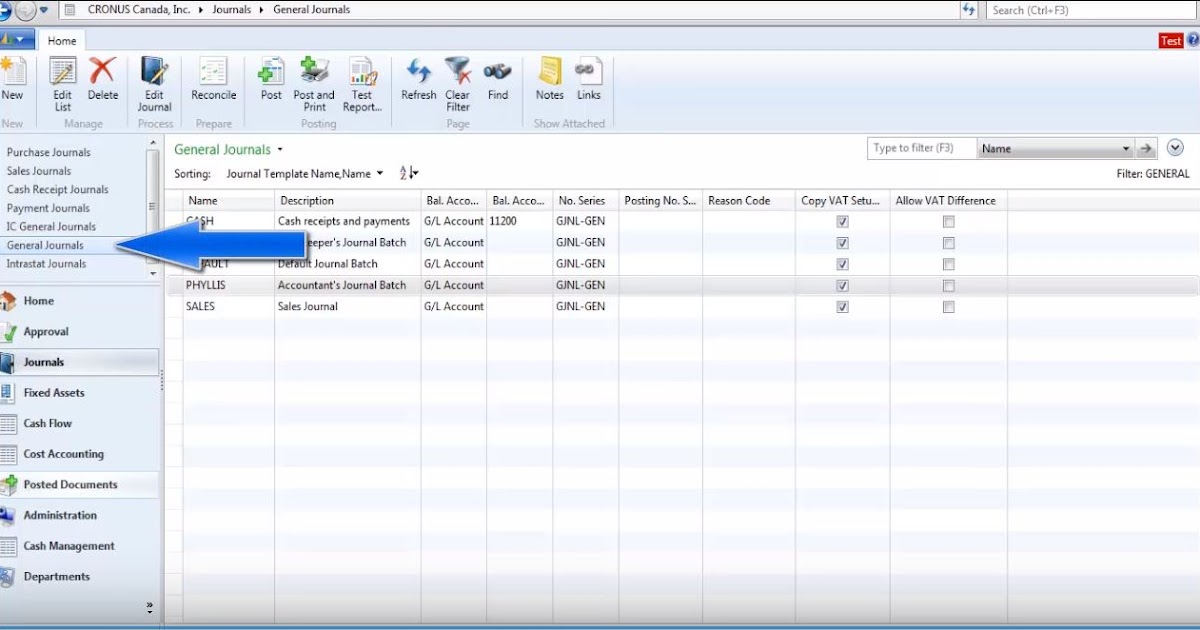Switch to the Home ribbon tab
Screen dimensions: 1200x630
click(x=62, y=40)
